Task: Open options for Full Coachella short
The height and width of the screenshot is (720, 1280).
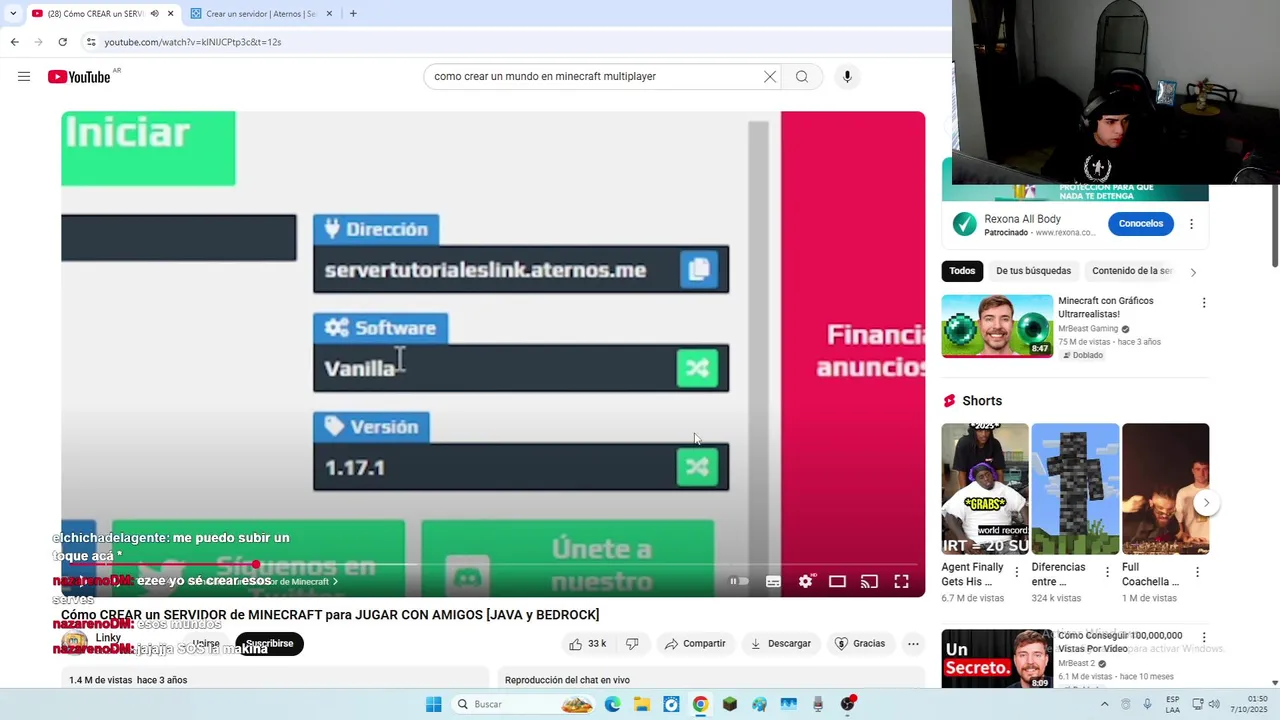Action: [x=1197, y=573]
